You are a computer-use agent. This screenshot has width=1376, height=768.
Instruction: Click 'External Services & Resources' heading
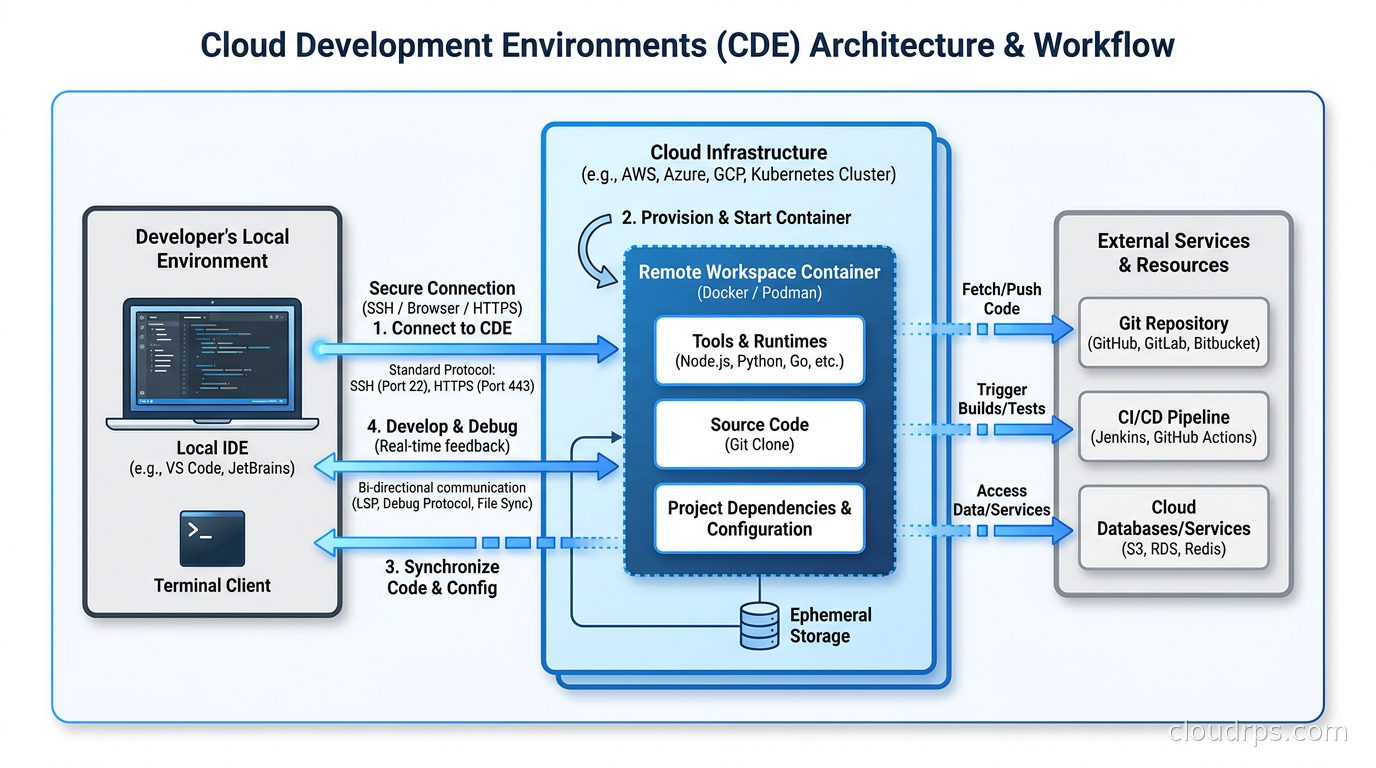1173,253
